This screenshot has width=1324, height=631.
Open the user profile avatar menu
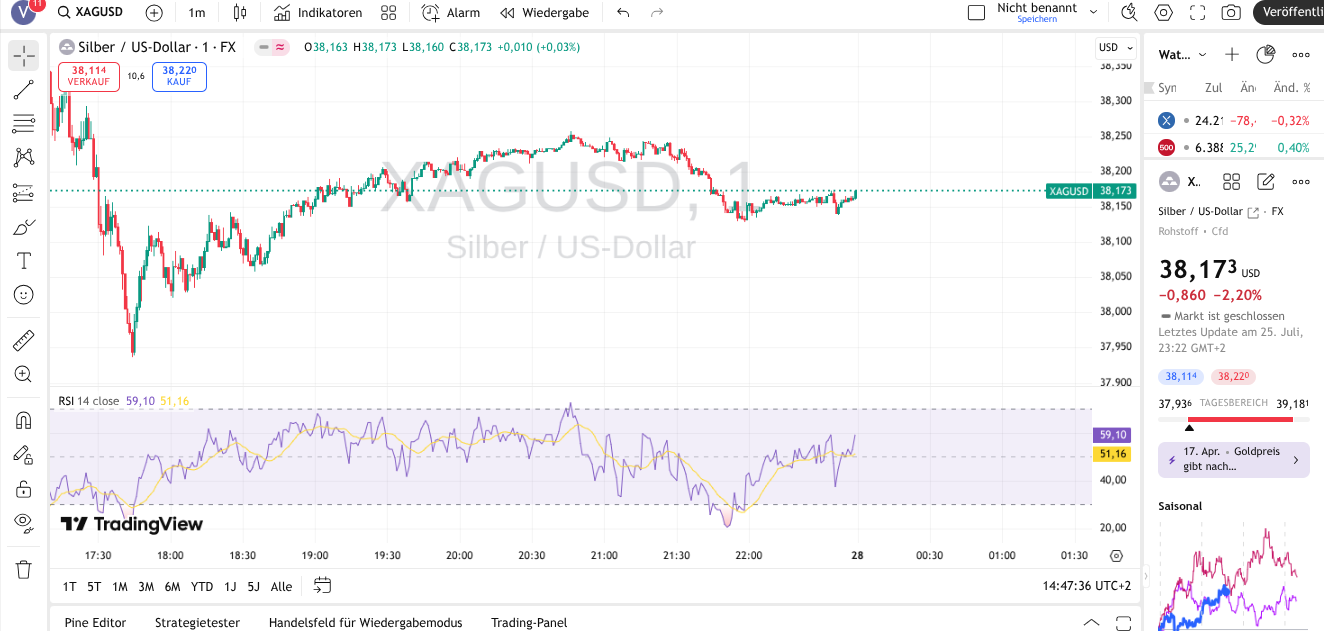point(24,13)
